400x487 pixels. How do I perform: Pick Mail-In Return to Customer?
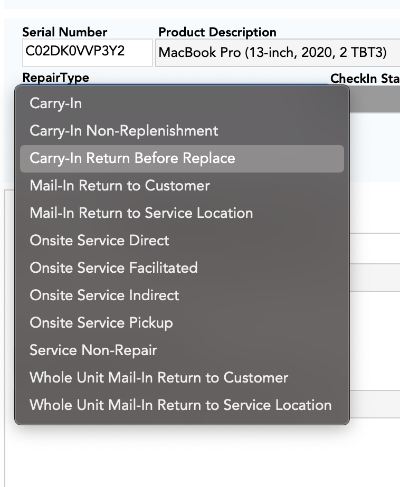[x=182, y=186]
